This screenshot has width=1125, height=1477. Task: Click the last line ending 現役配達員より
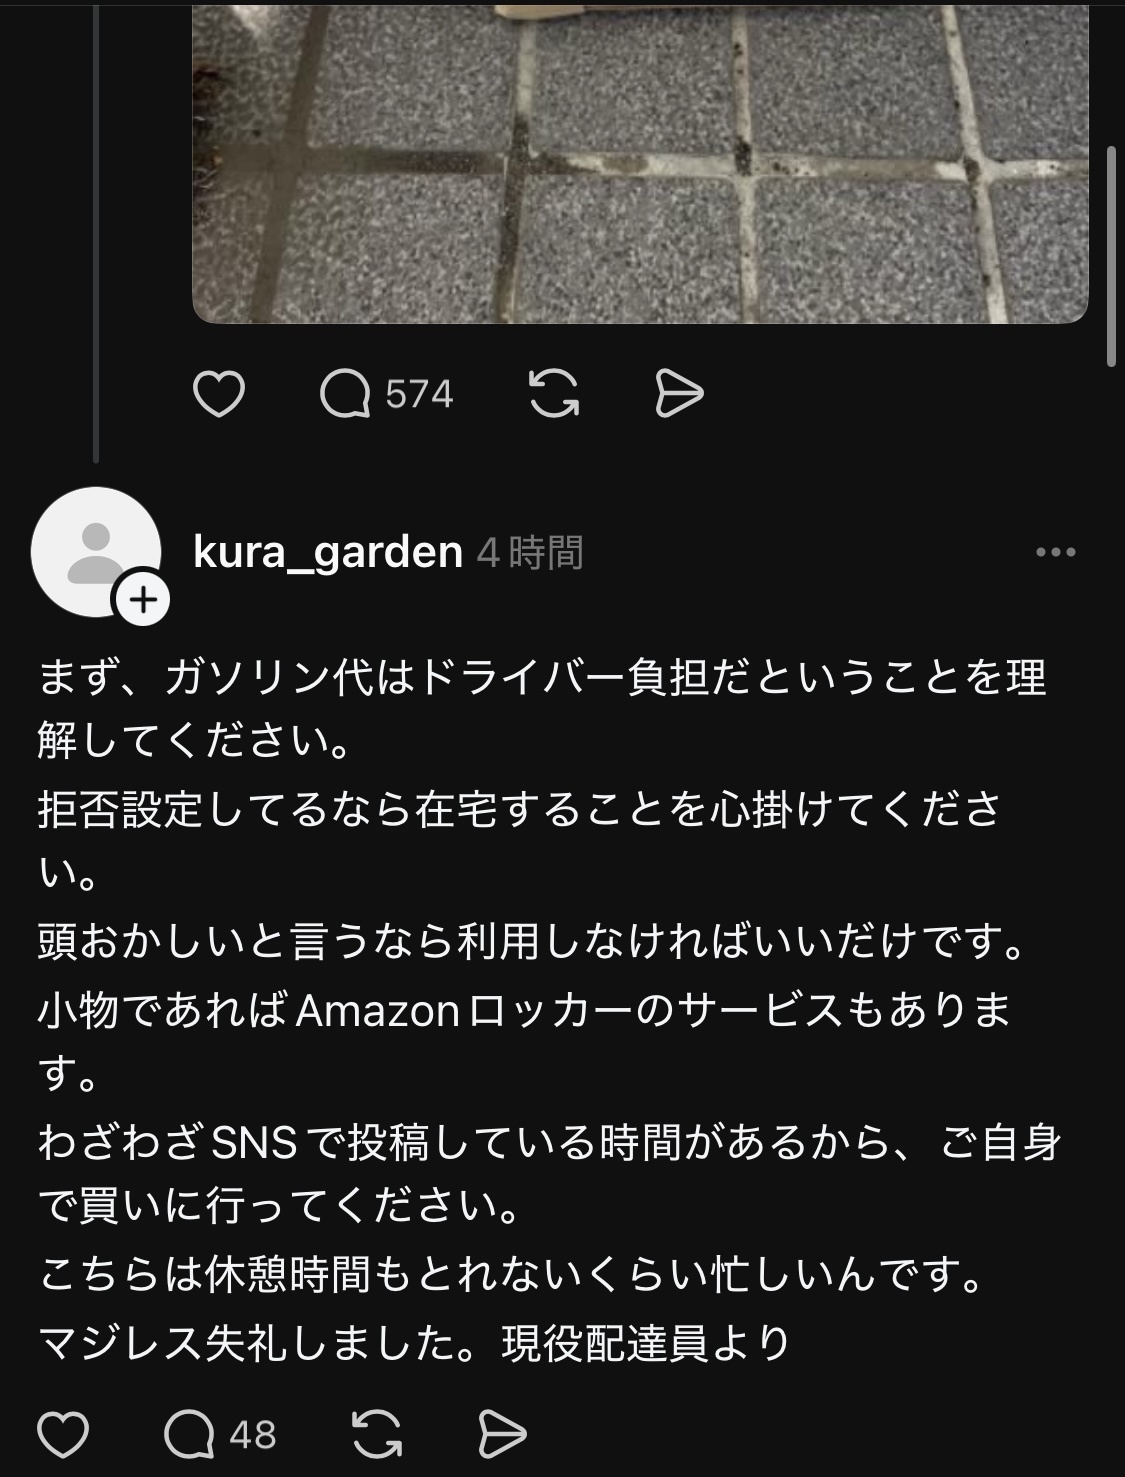point(414,1343)
